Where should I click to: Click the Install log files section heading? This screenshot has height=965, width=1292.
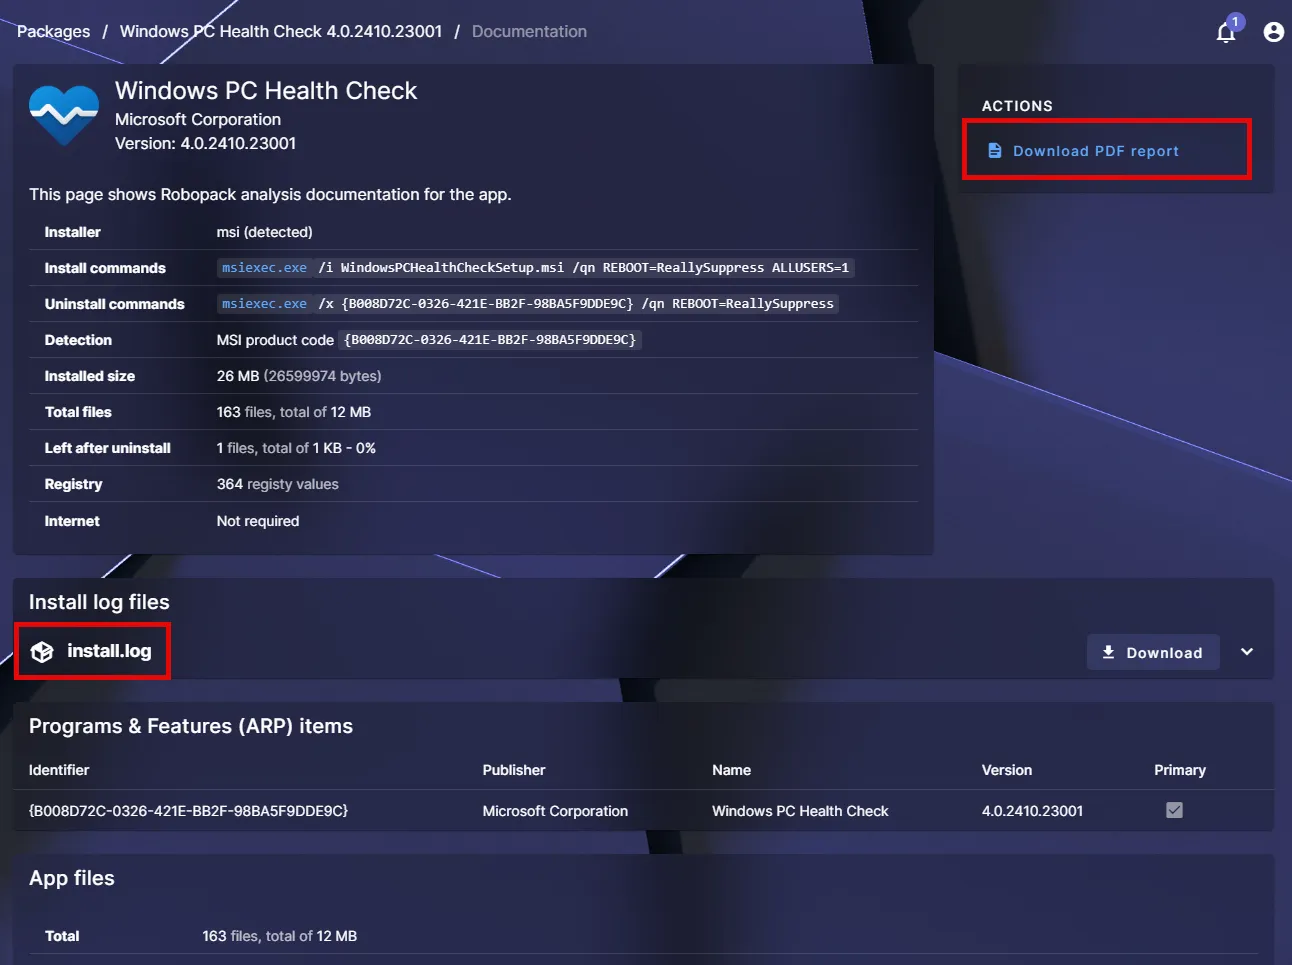point(99,602)
